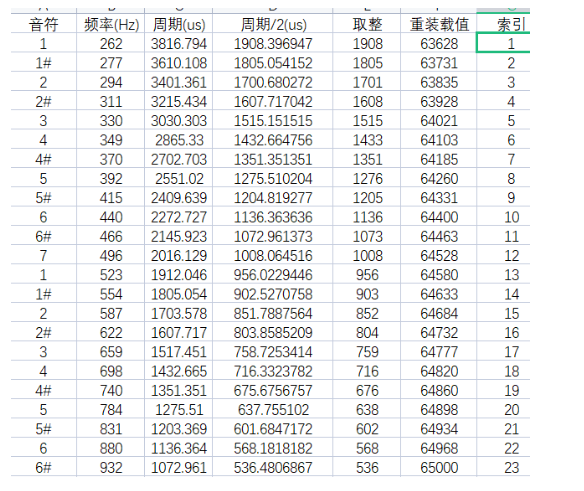Click reload value cell 64934
Screen dimensions: 584x491
point(439,429)
